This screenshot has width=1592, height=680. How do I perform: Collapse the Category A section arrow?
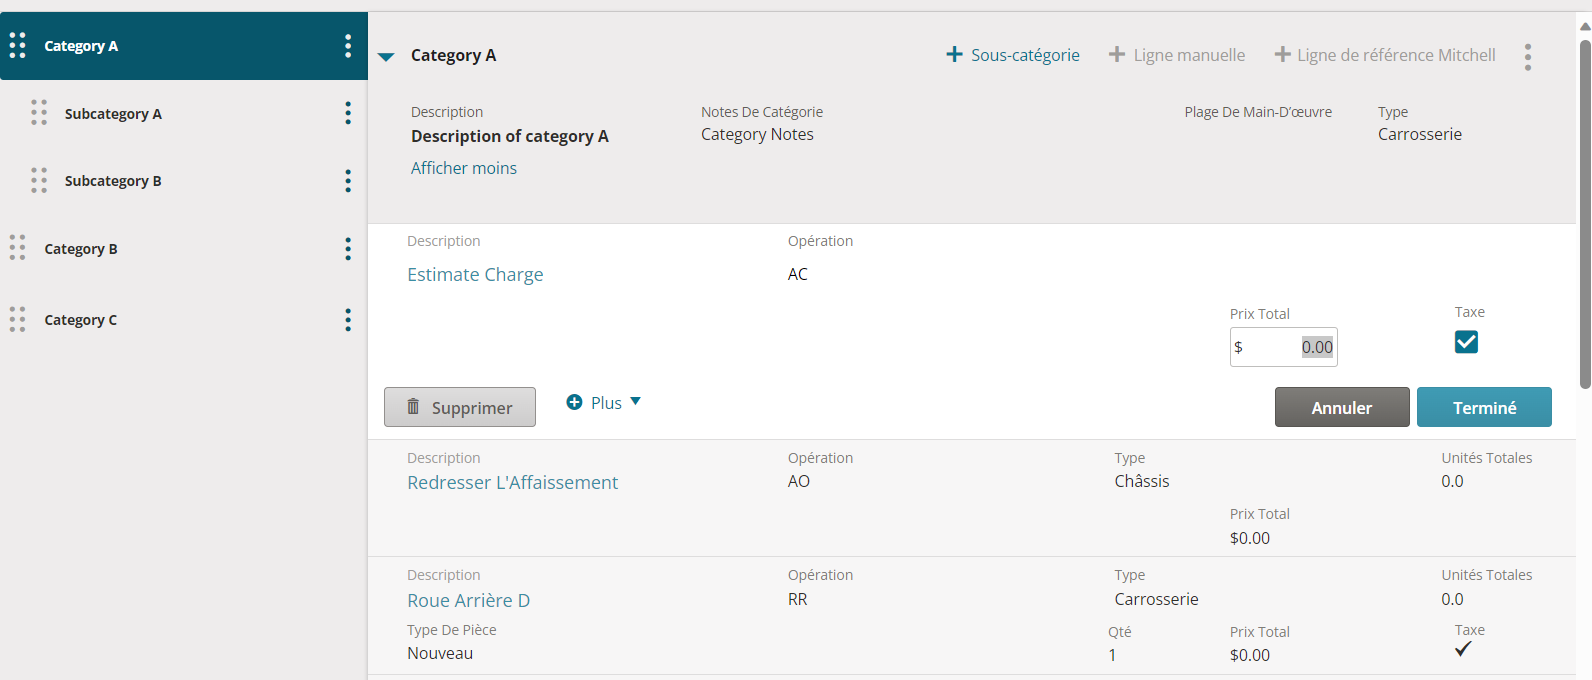[386, 57]
